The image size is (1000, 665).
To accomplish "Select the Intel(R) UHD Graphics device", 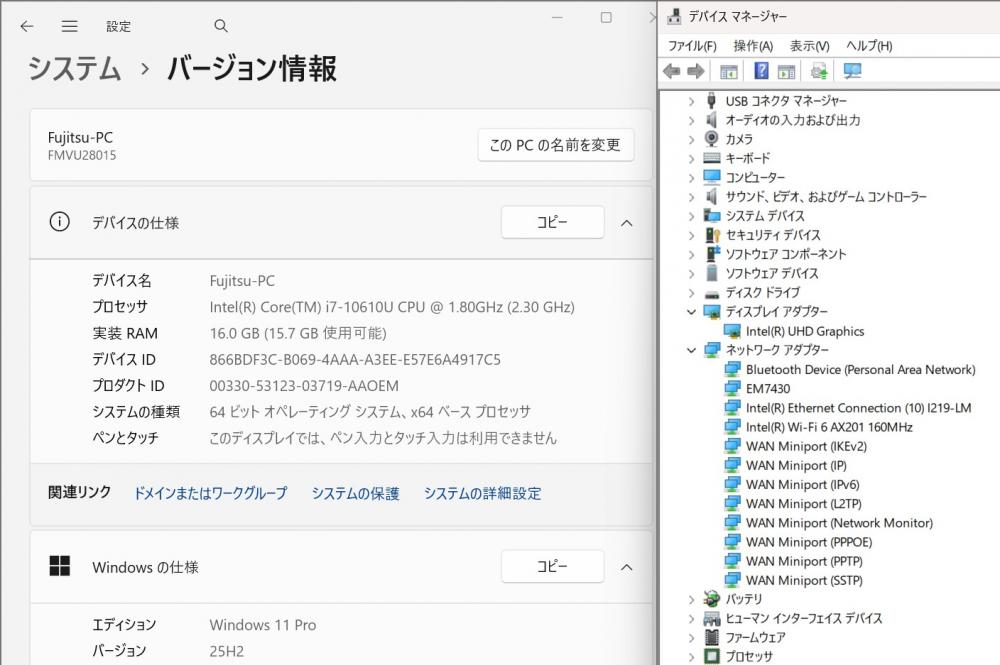I will [804, 331].
